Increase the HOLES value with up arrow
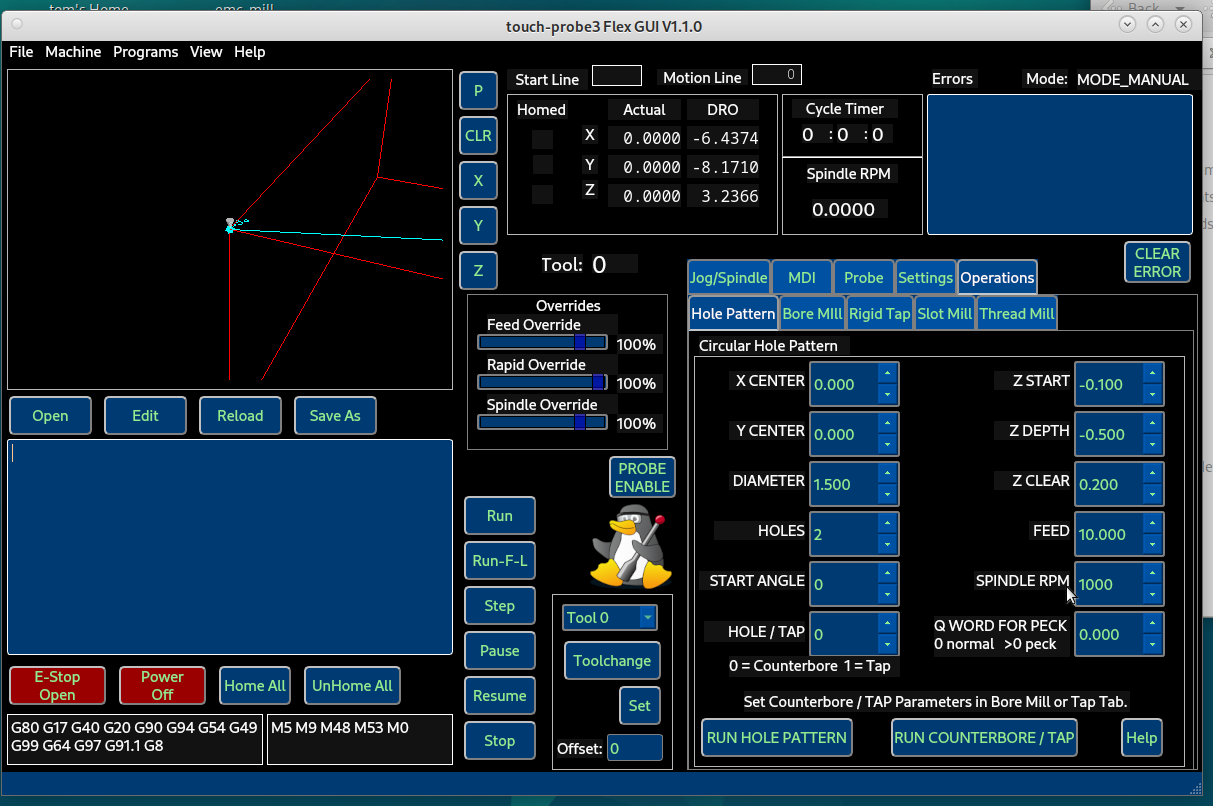This screenshot has height=806, width=1213. pos(887,523)
